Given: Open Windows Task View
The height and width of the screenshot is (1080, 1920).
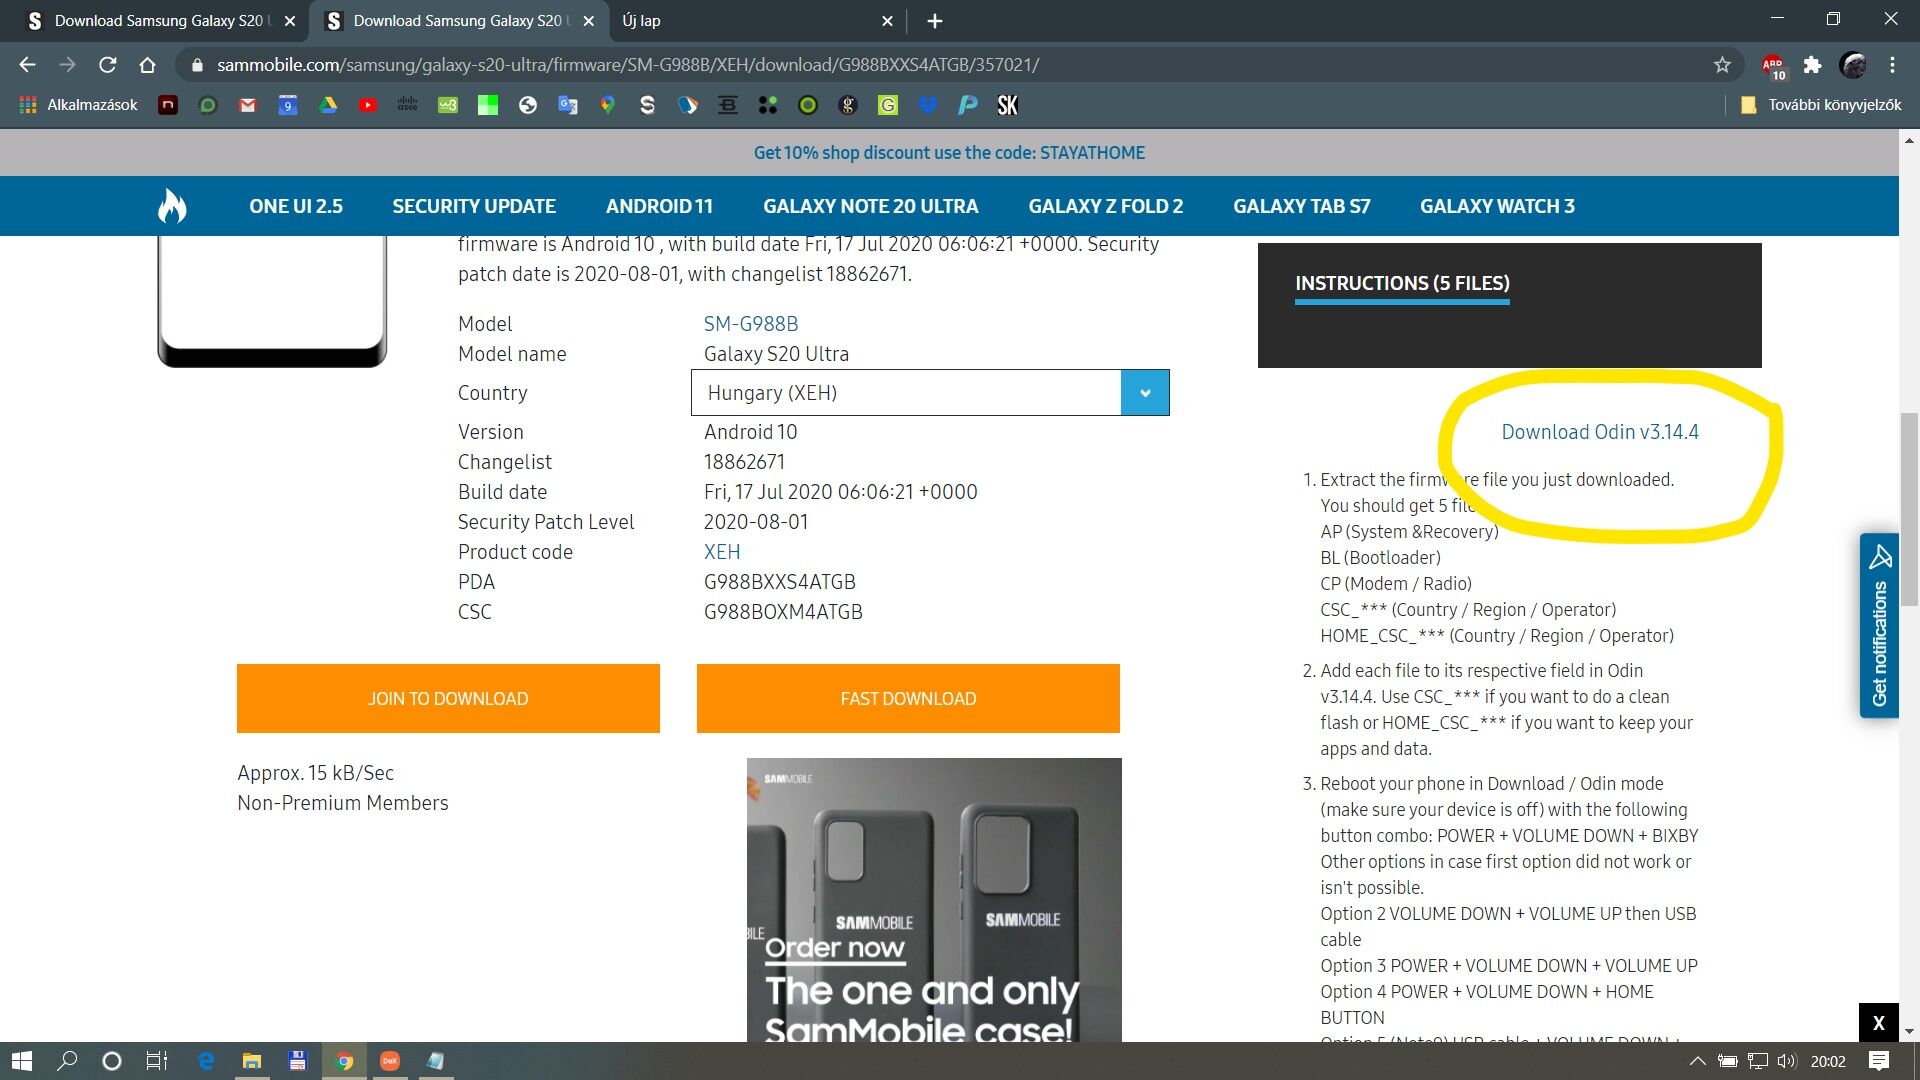Looking at the screenshot, I should point(157,1061).
